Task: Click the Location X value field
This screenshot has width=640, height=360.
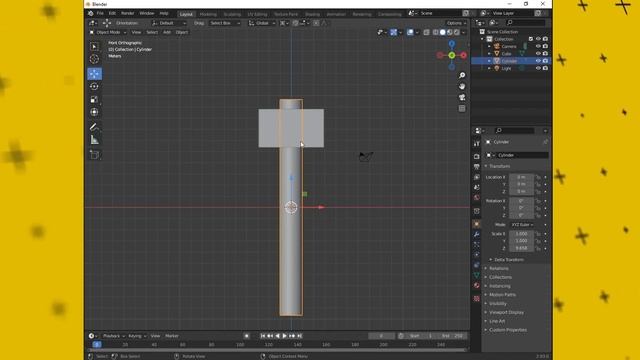Action: [x=521, y=177]
